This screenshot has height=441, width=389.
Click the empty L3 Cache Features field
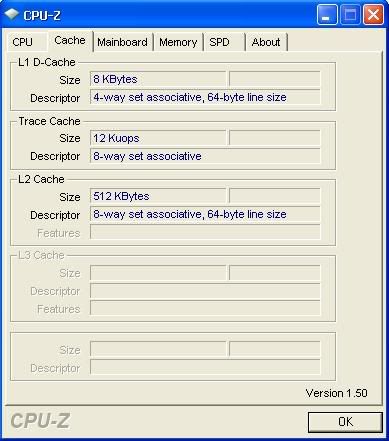[x=205, y=309]
